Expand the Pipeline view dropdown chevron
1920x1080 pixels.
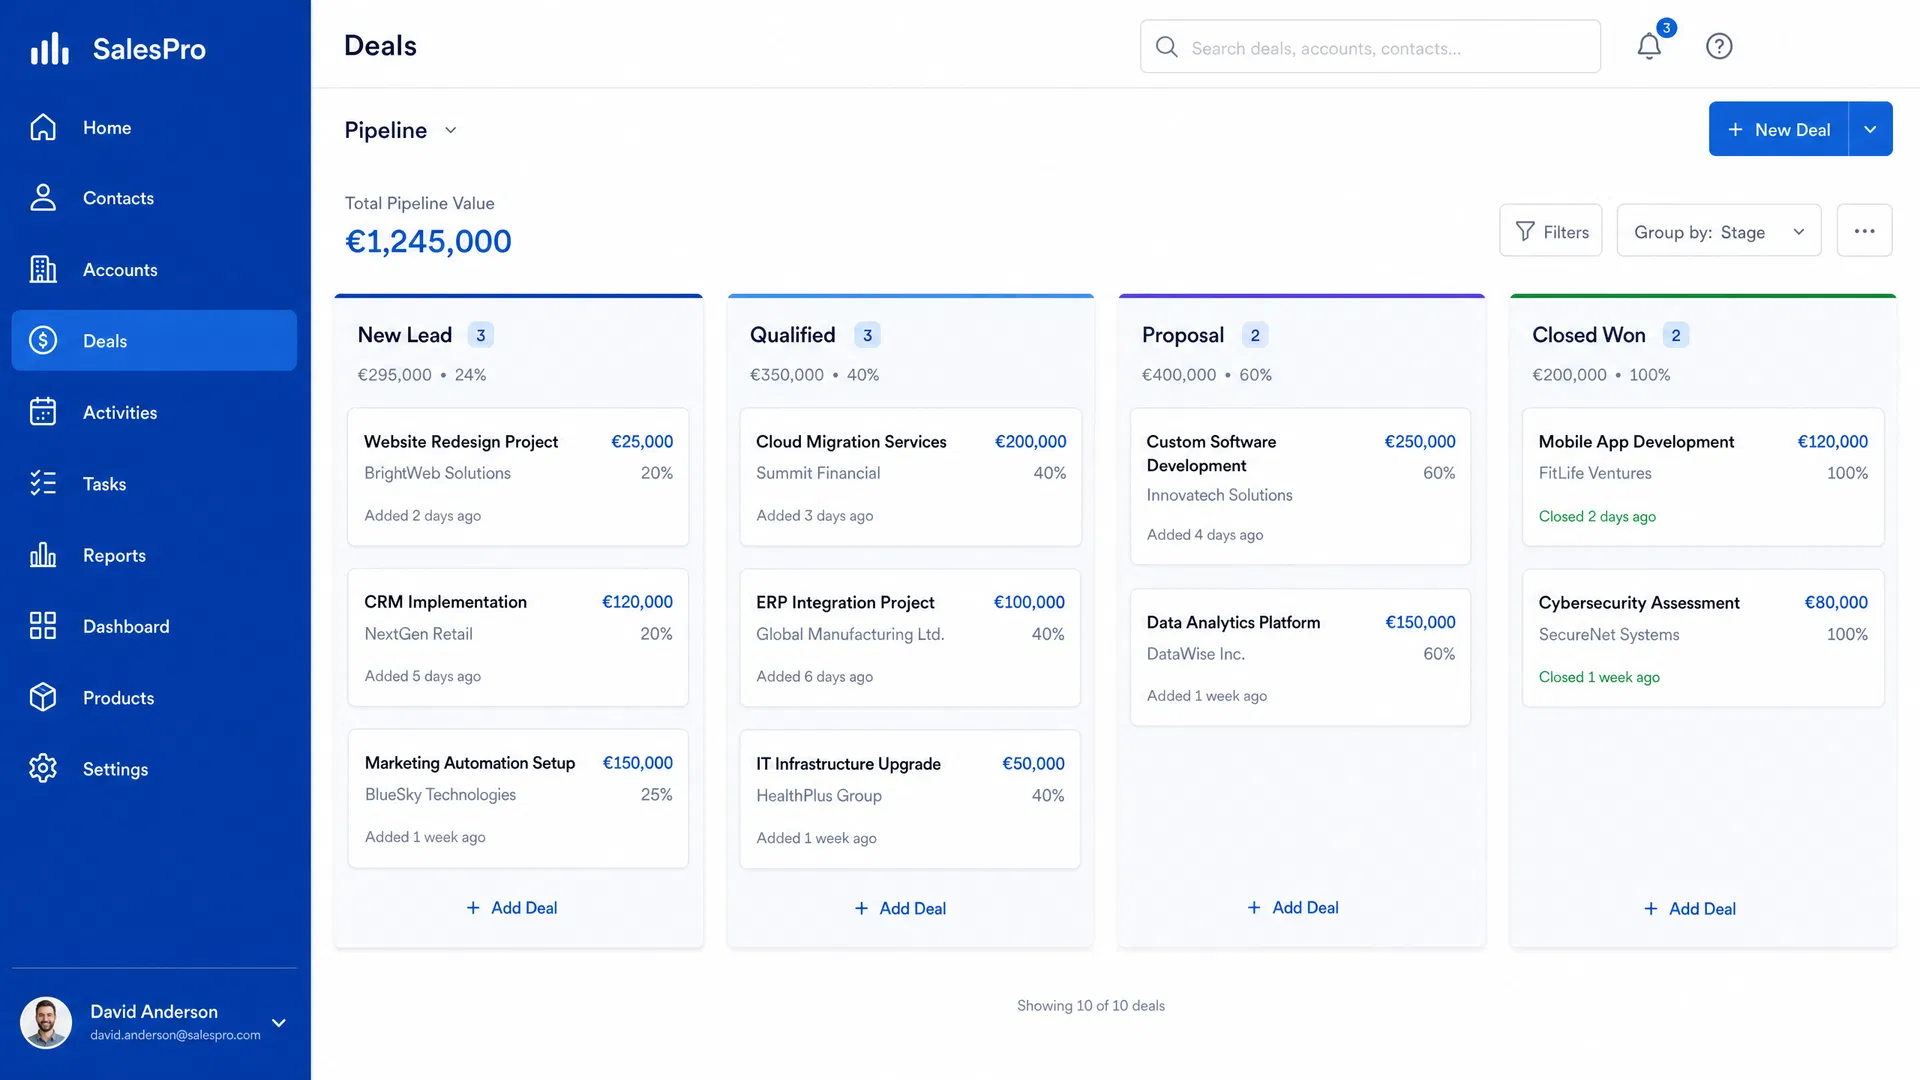pyautogui.click(x=450, y=130)
